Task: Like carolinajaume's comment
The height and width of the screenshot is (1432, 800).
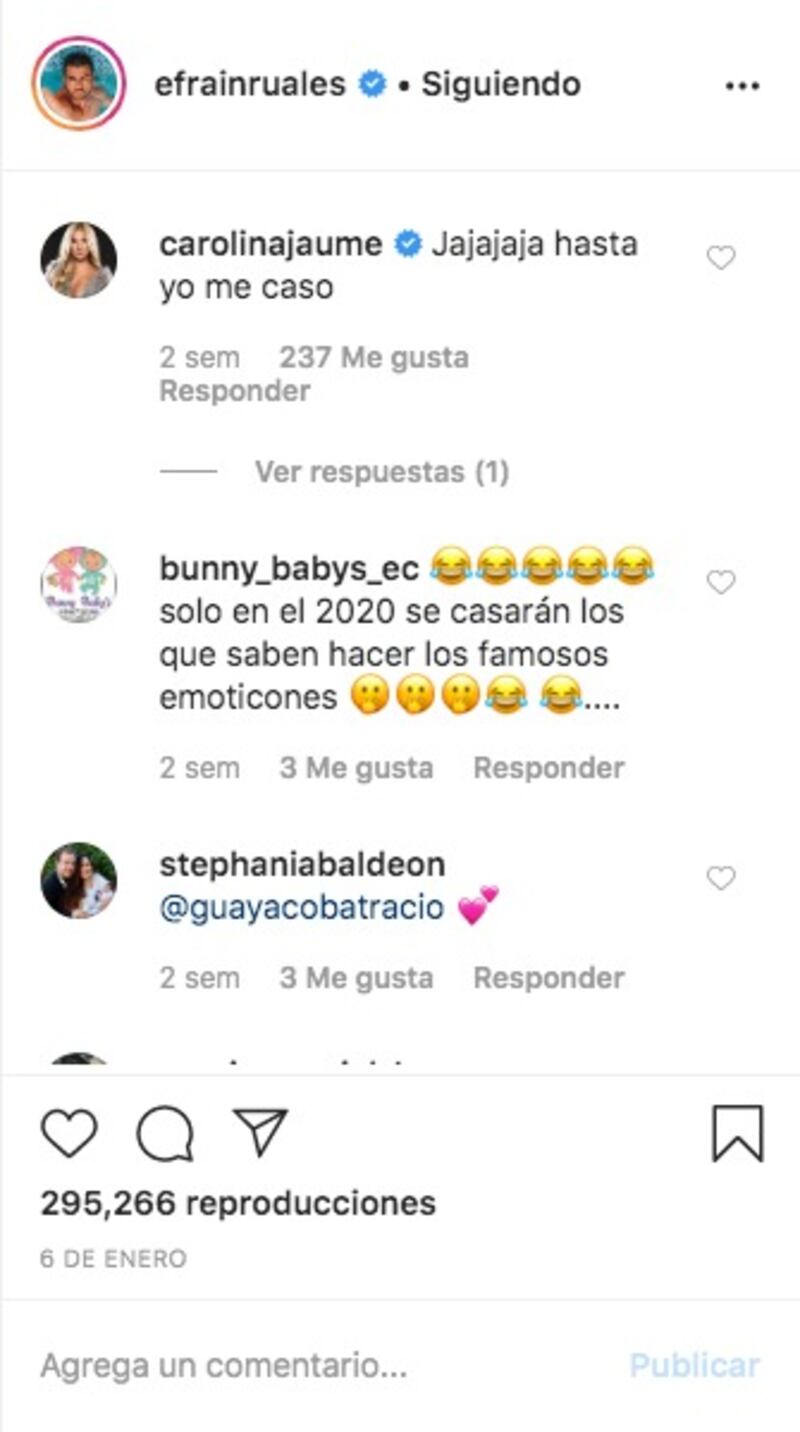Action: (x=721, y=259)
